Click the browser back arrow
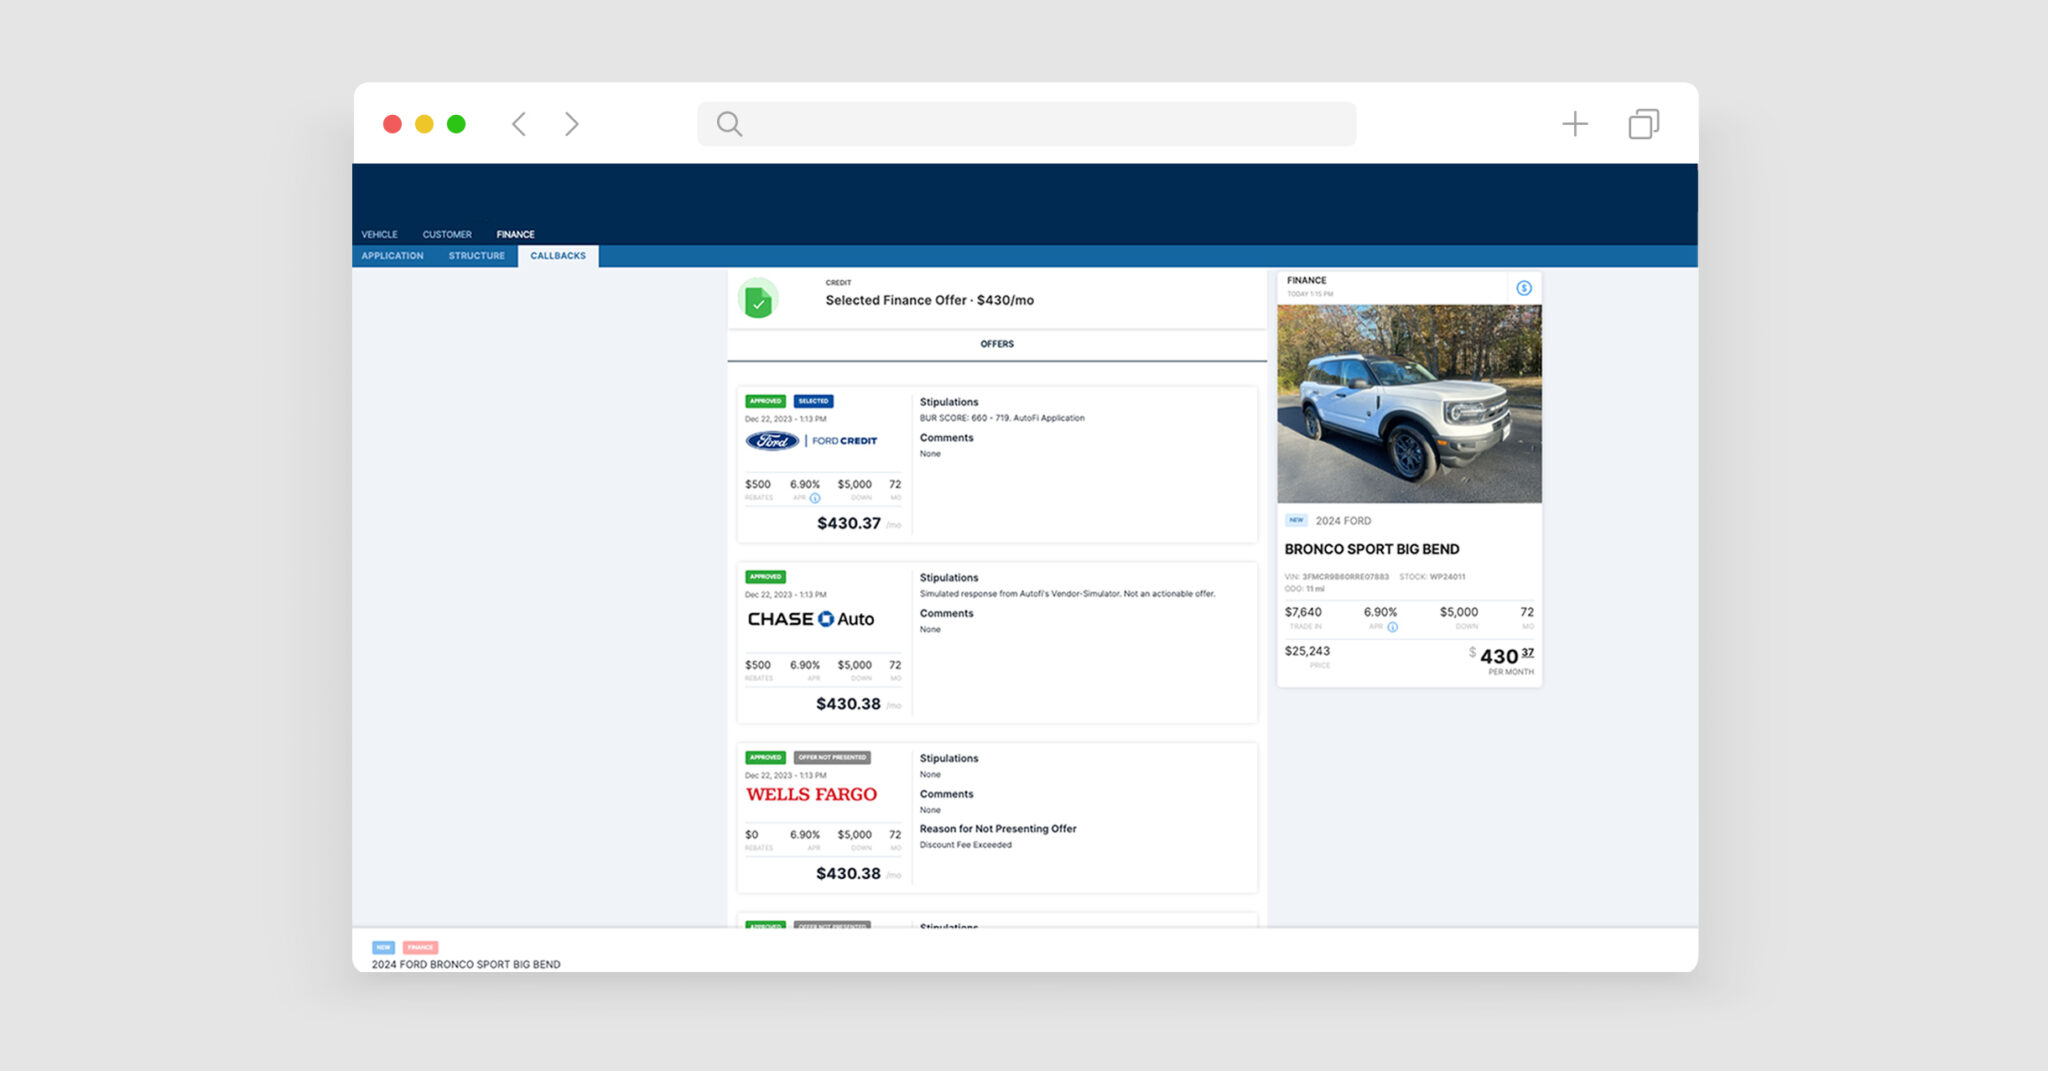The height and width of the screenshot is (1071, 2048). pos(519,124)
